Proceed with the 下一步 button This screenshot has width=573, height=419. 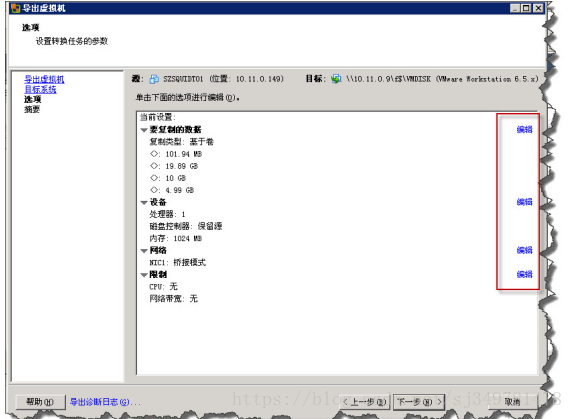[x=419, y=402]
